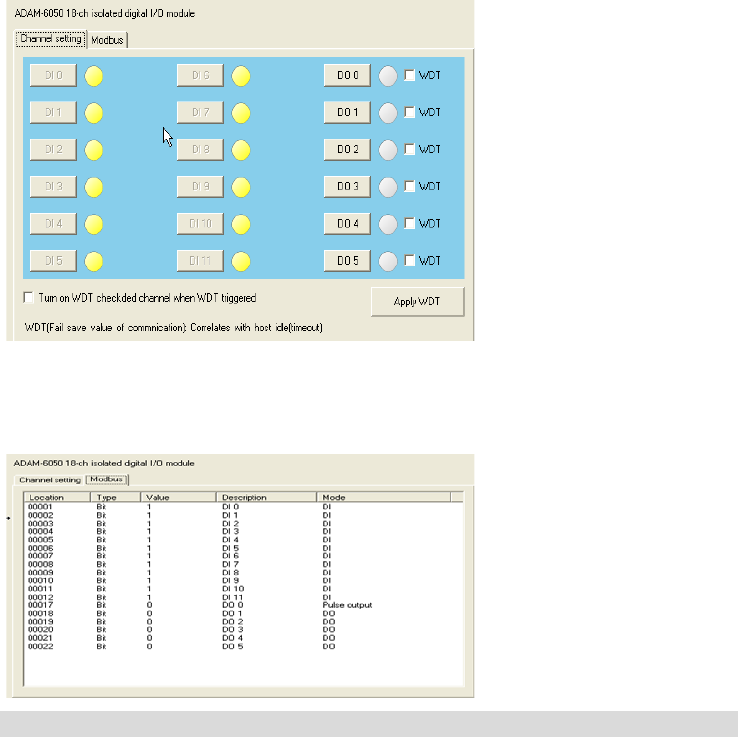Enable WDT checkbox for DO 3
Screen dimensions: 738x737
click(x=409, y=186)
